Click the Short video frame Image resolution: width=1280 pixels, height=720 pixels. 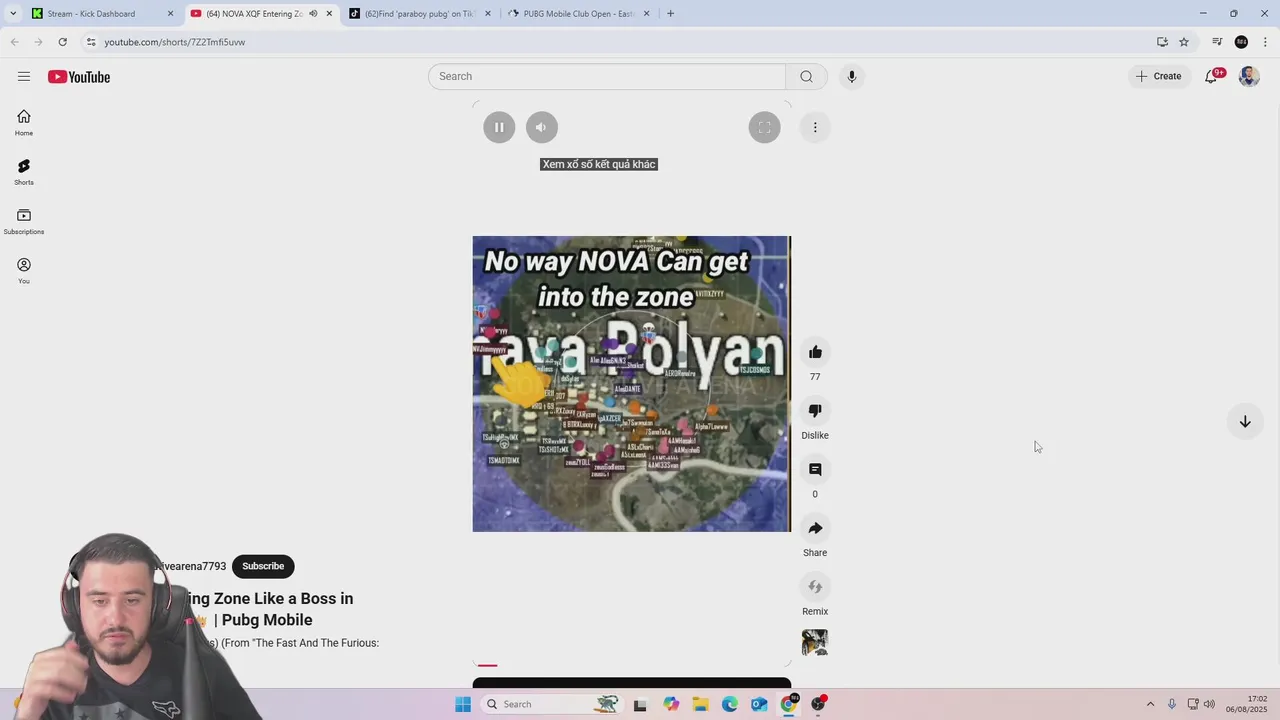pyautogui.click(x=632, y=384)
